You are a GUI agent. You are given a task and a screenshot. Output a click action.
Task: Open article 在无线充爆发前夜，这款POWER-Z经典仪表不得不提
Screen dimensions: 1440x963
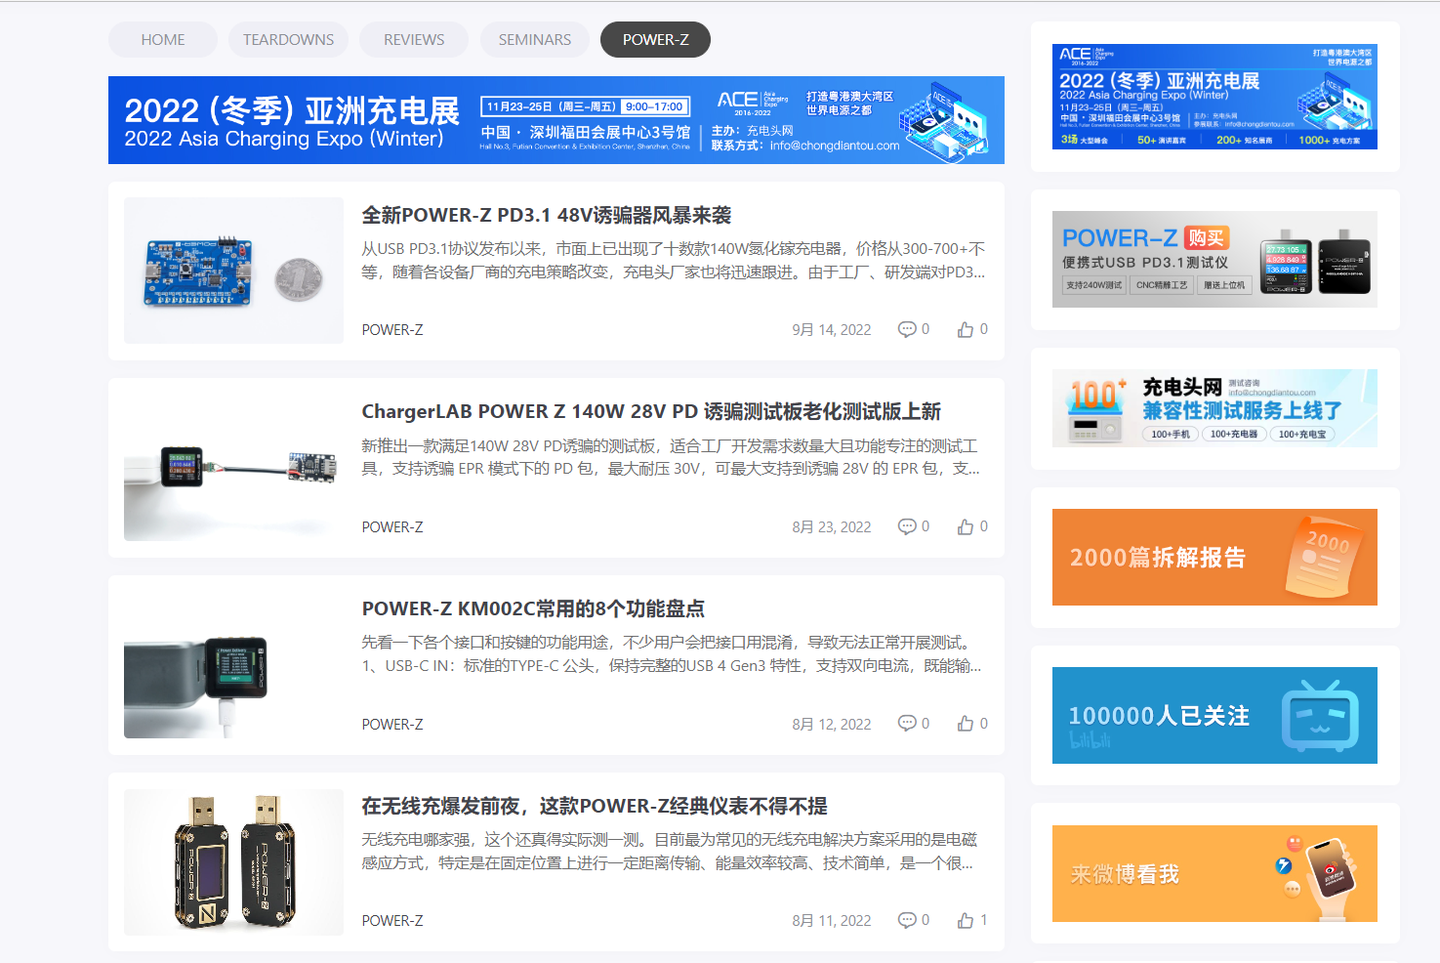tap(594, 806)
